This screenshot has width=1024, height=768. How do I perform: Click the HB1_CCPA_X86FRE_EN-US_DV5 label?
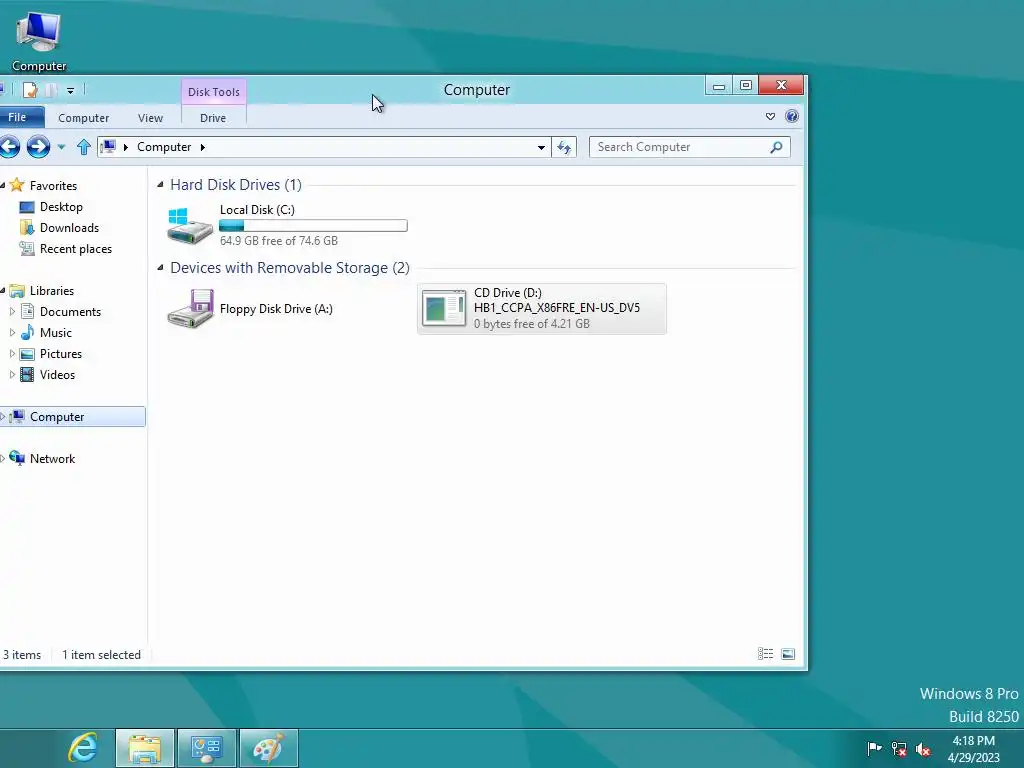click(x=557, y=308)
